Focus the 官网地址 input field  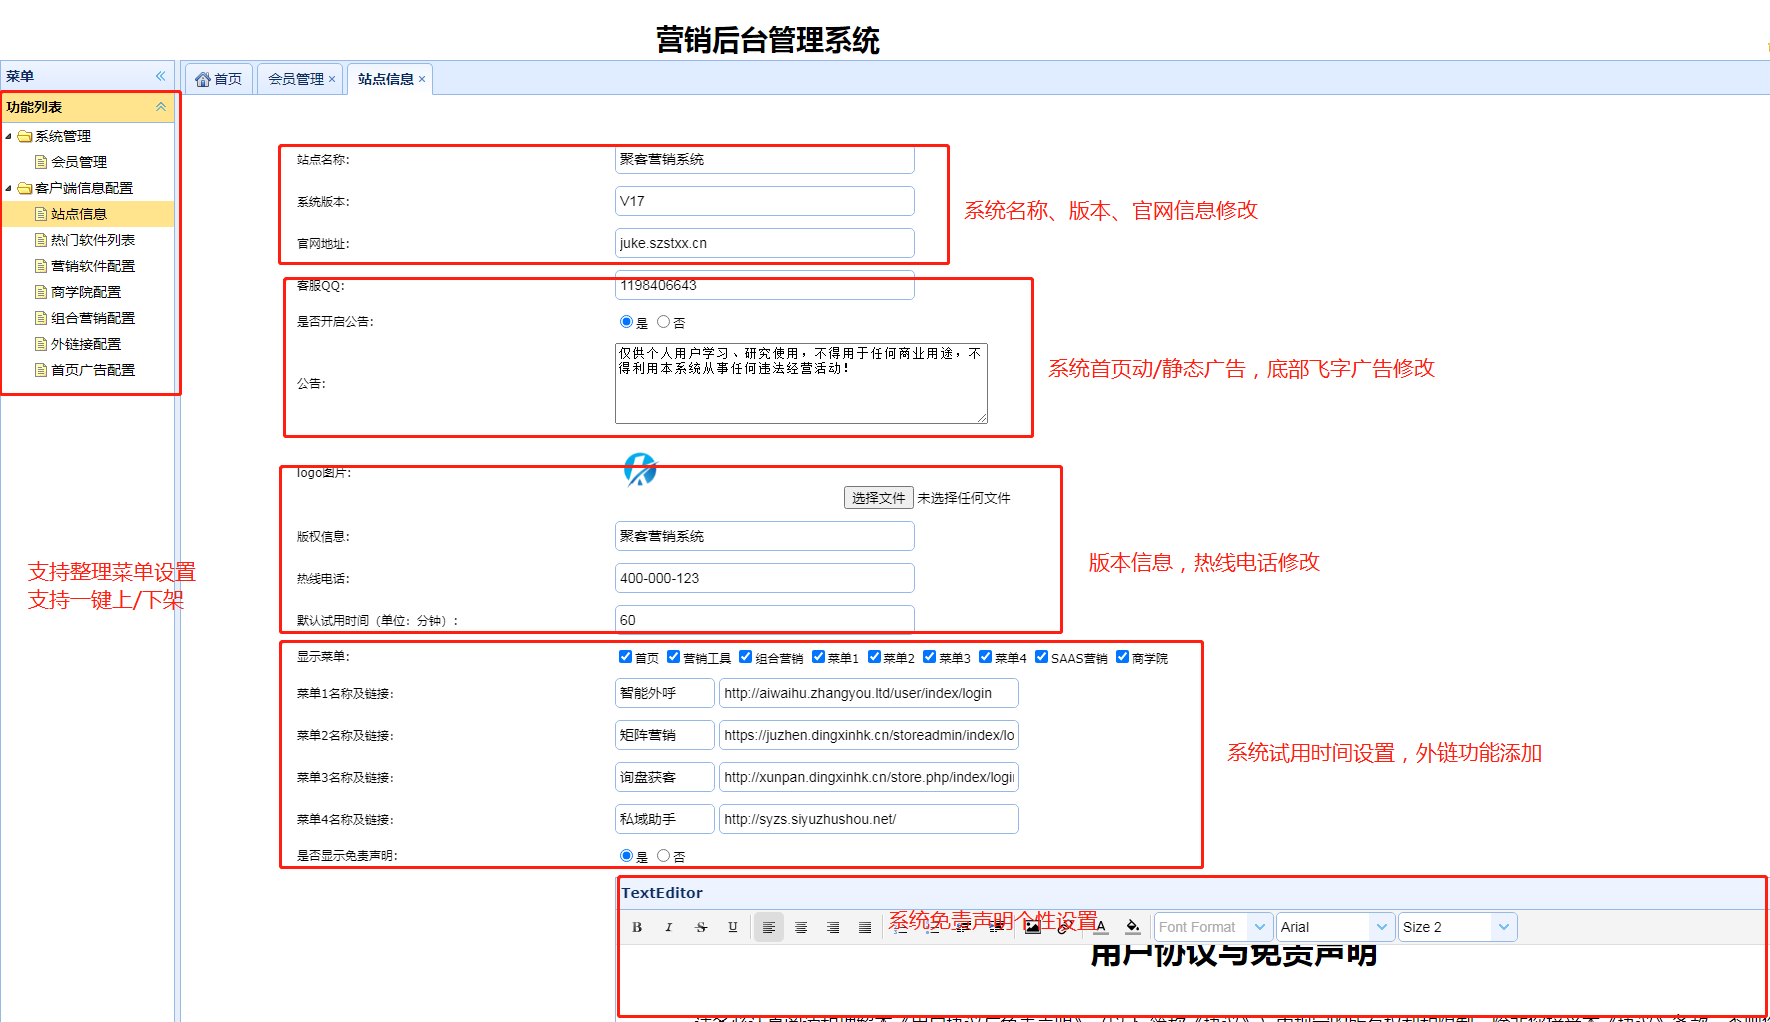765,243
